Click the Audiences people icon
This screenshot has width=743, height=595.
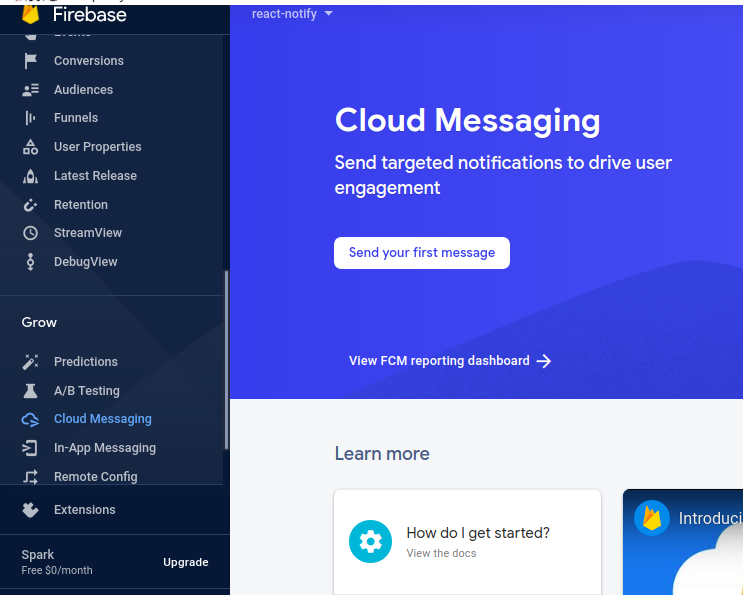(x=30, y=90)
